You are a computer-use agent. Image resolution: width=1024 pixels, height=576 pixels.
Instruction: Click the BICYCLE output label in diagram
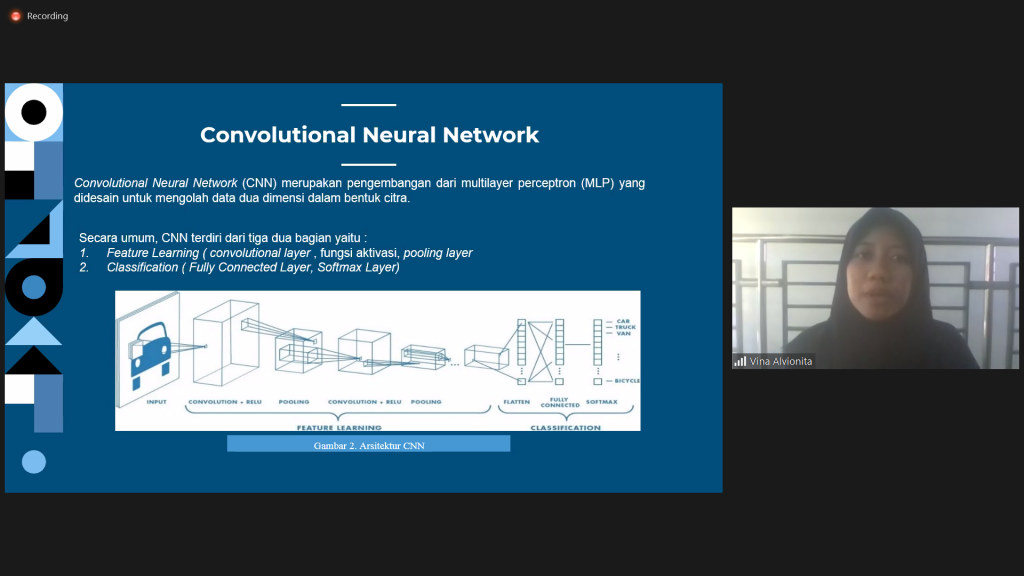(x=623, y=381)
